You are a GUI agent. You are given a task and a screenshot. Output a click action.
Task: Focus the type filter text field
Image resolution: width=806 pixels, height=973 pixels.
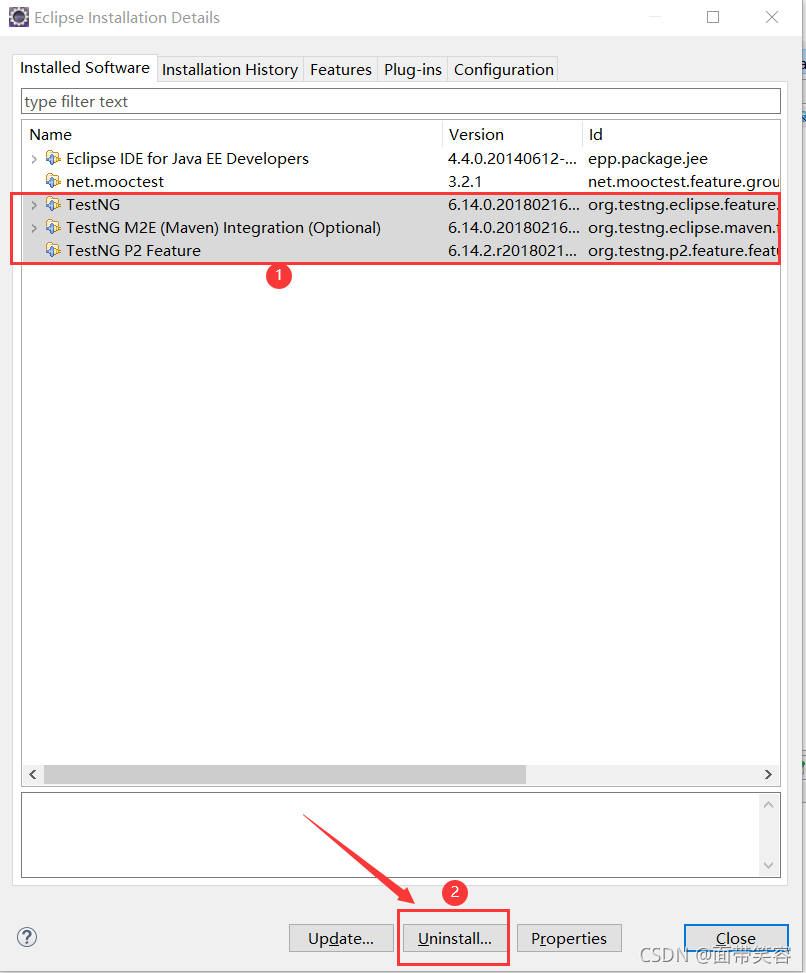401,101
